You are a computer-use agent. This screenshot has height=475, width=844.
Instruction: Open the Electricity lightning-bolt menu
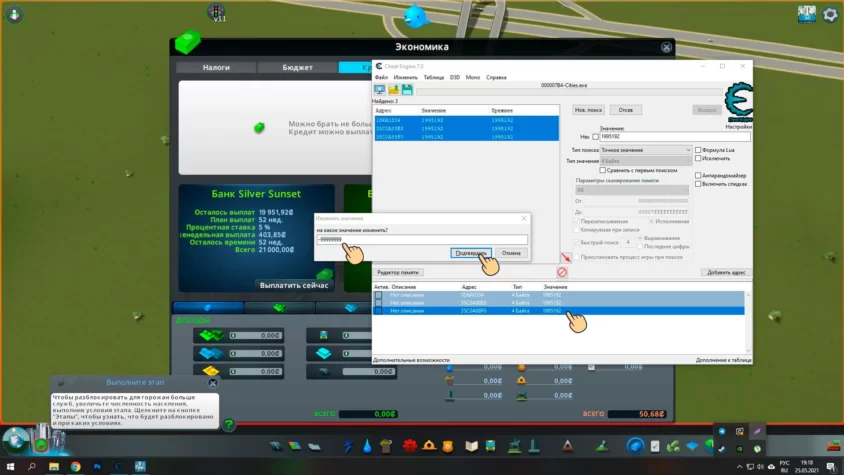point(348,446)
